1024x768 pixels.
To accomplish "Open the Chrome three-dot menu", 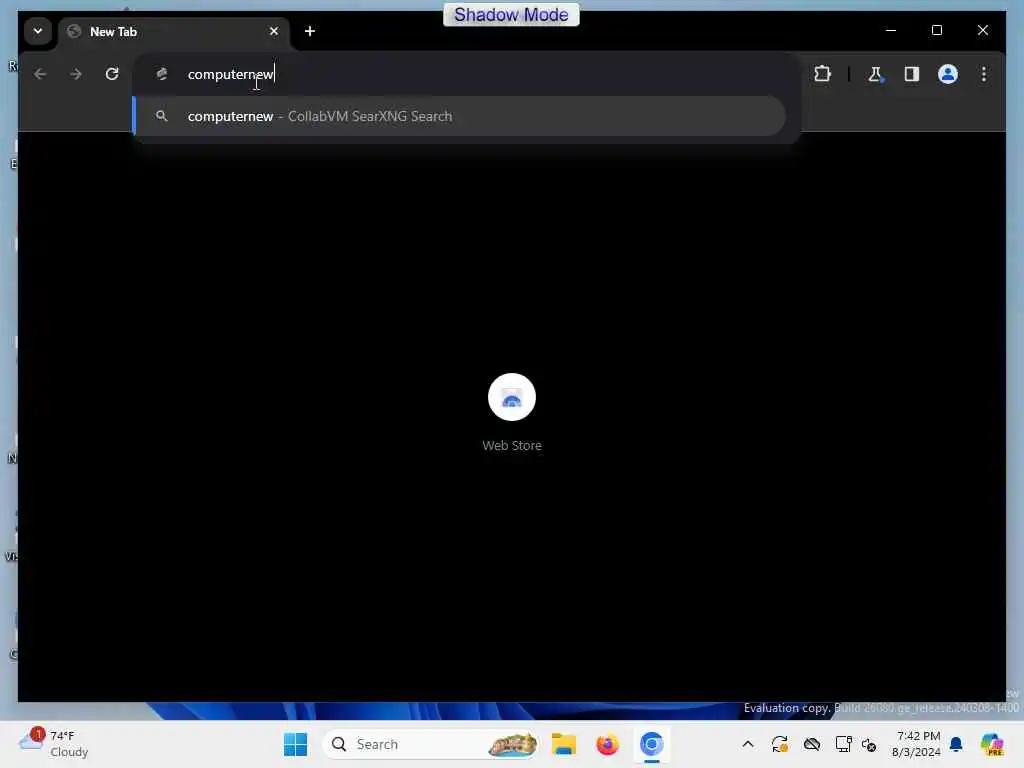I will 984,74.
